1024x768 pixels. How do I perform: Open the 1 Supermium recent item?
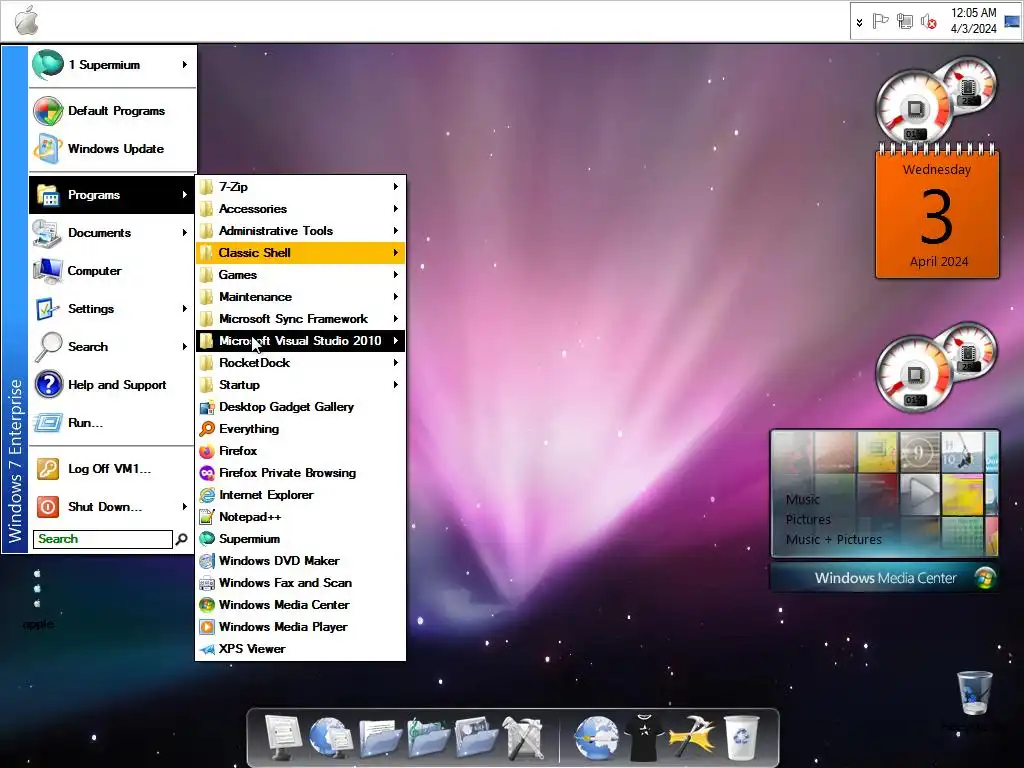pos(112,65)
